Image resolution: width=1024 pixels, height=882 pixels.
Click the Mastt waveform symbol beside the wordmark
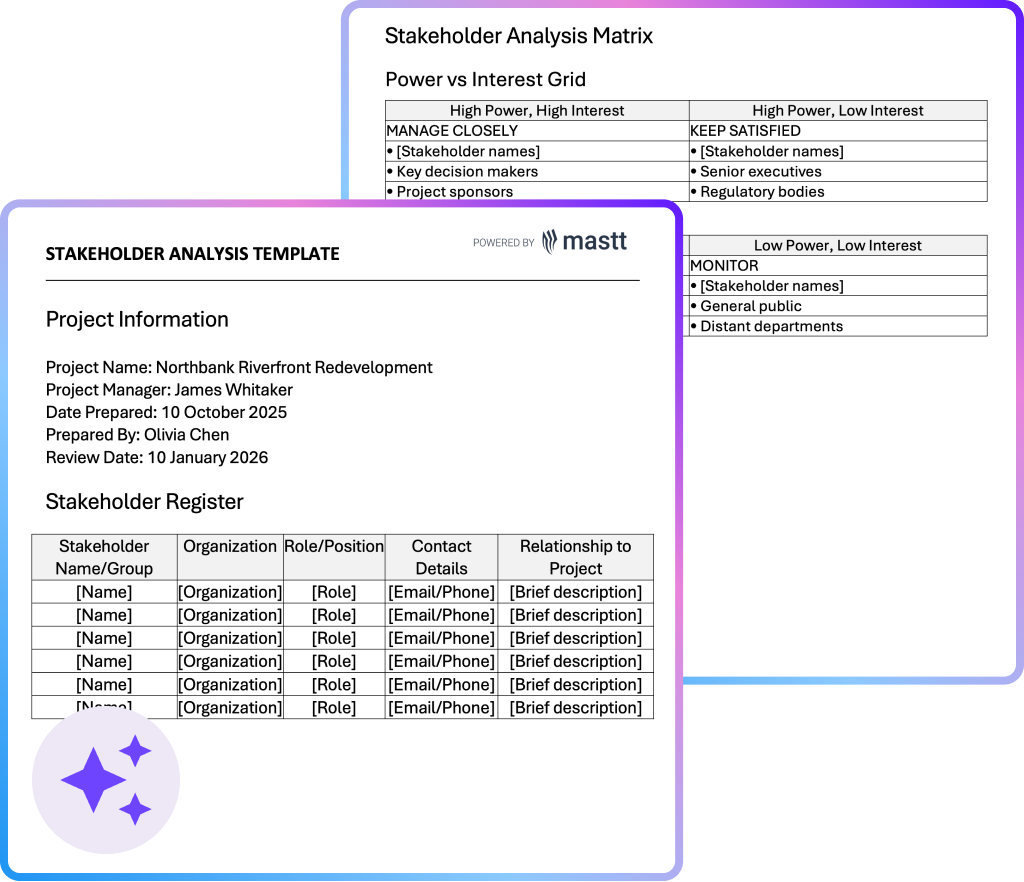(550, 241)
